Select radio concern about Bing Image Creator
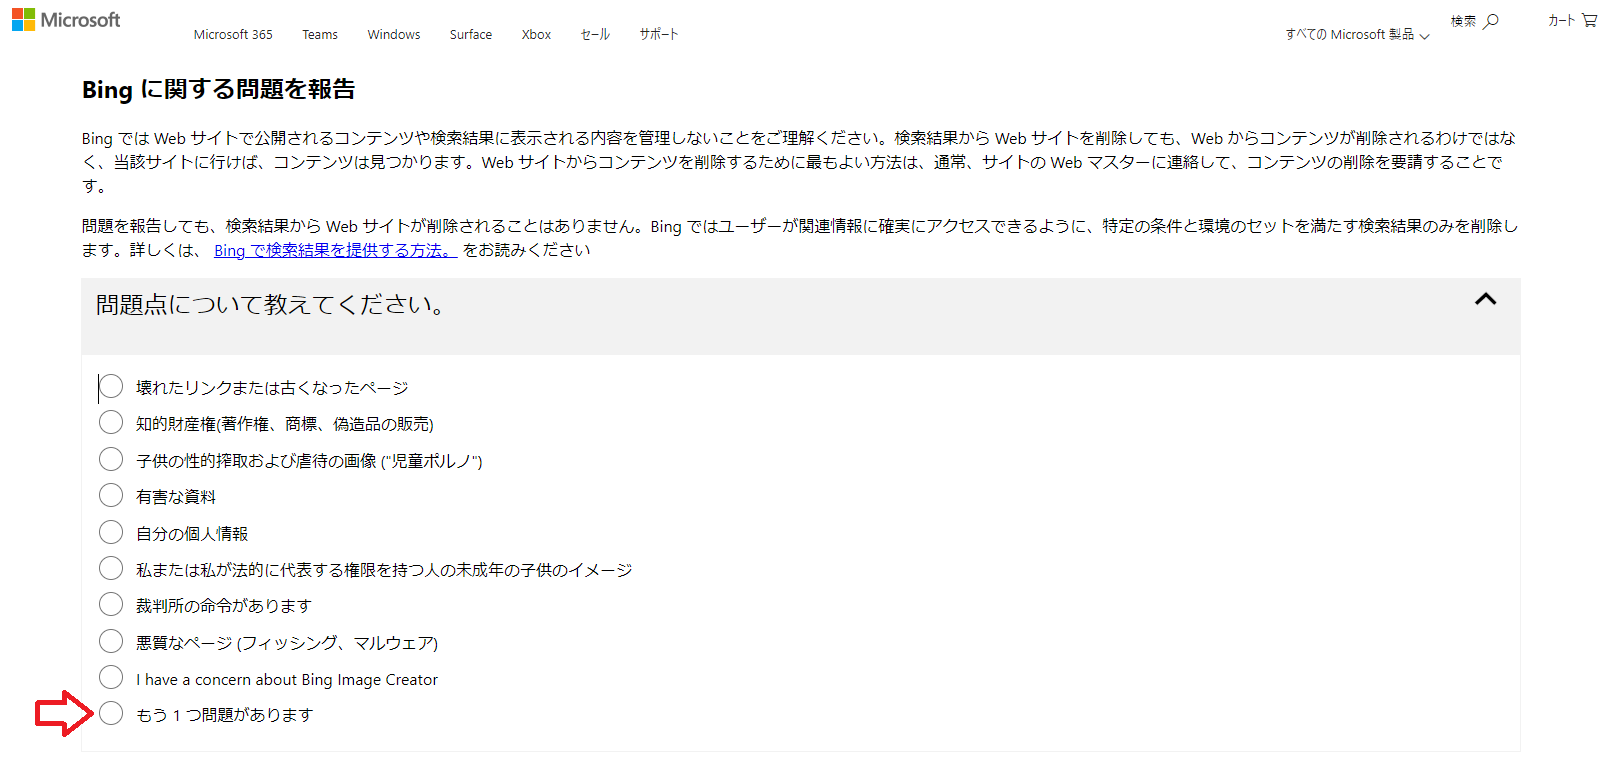The width and height of the screenshot is (1618, 773). [111, 677]
